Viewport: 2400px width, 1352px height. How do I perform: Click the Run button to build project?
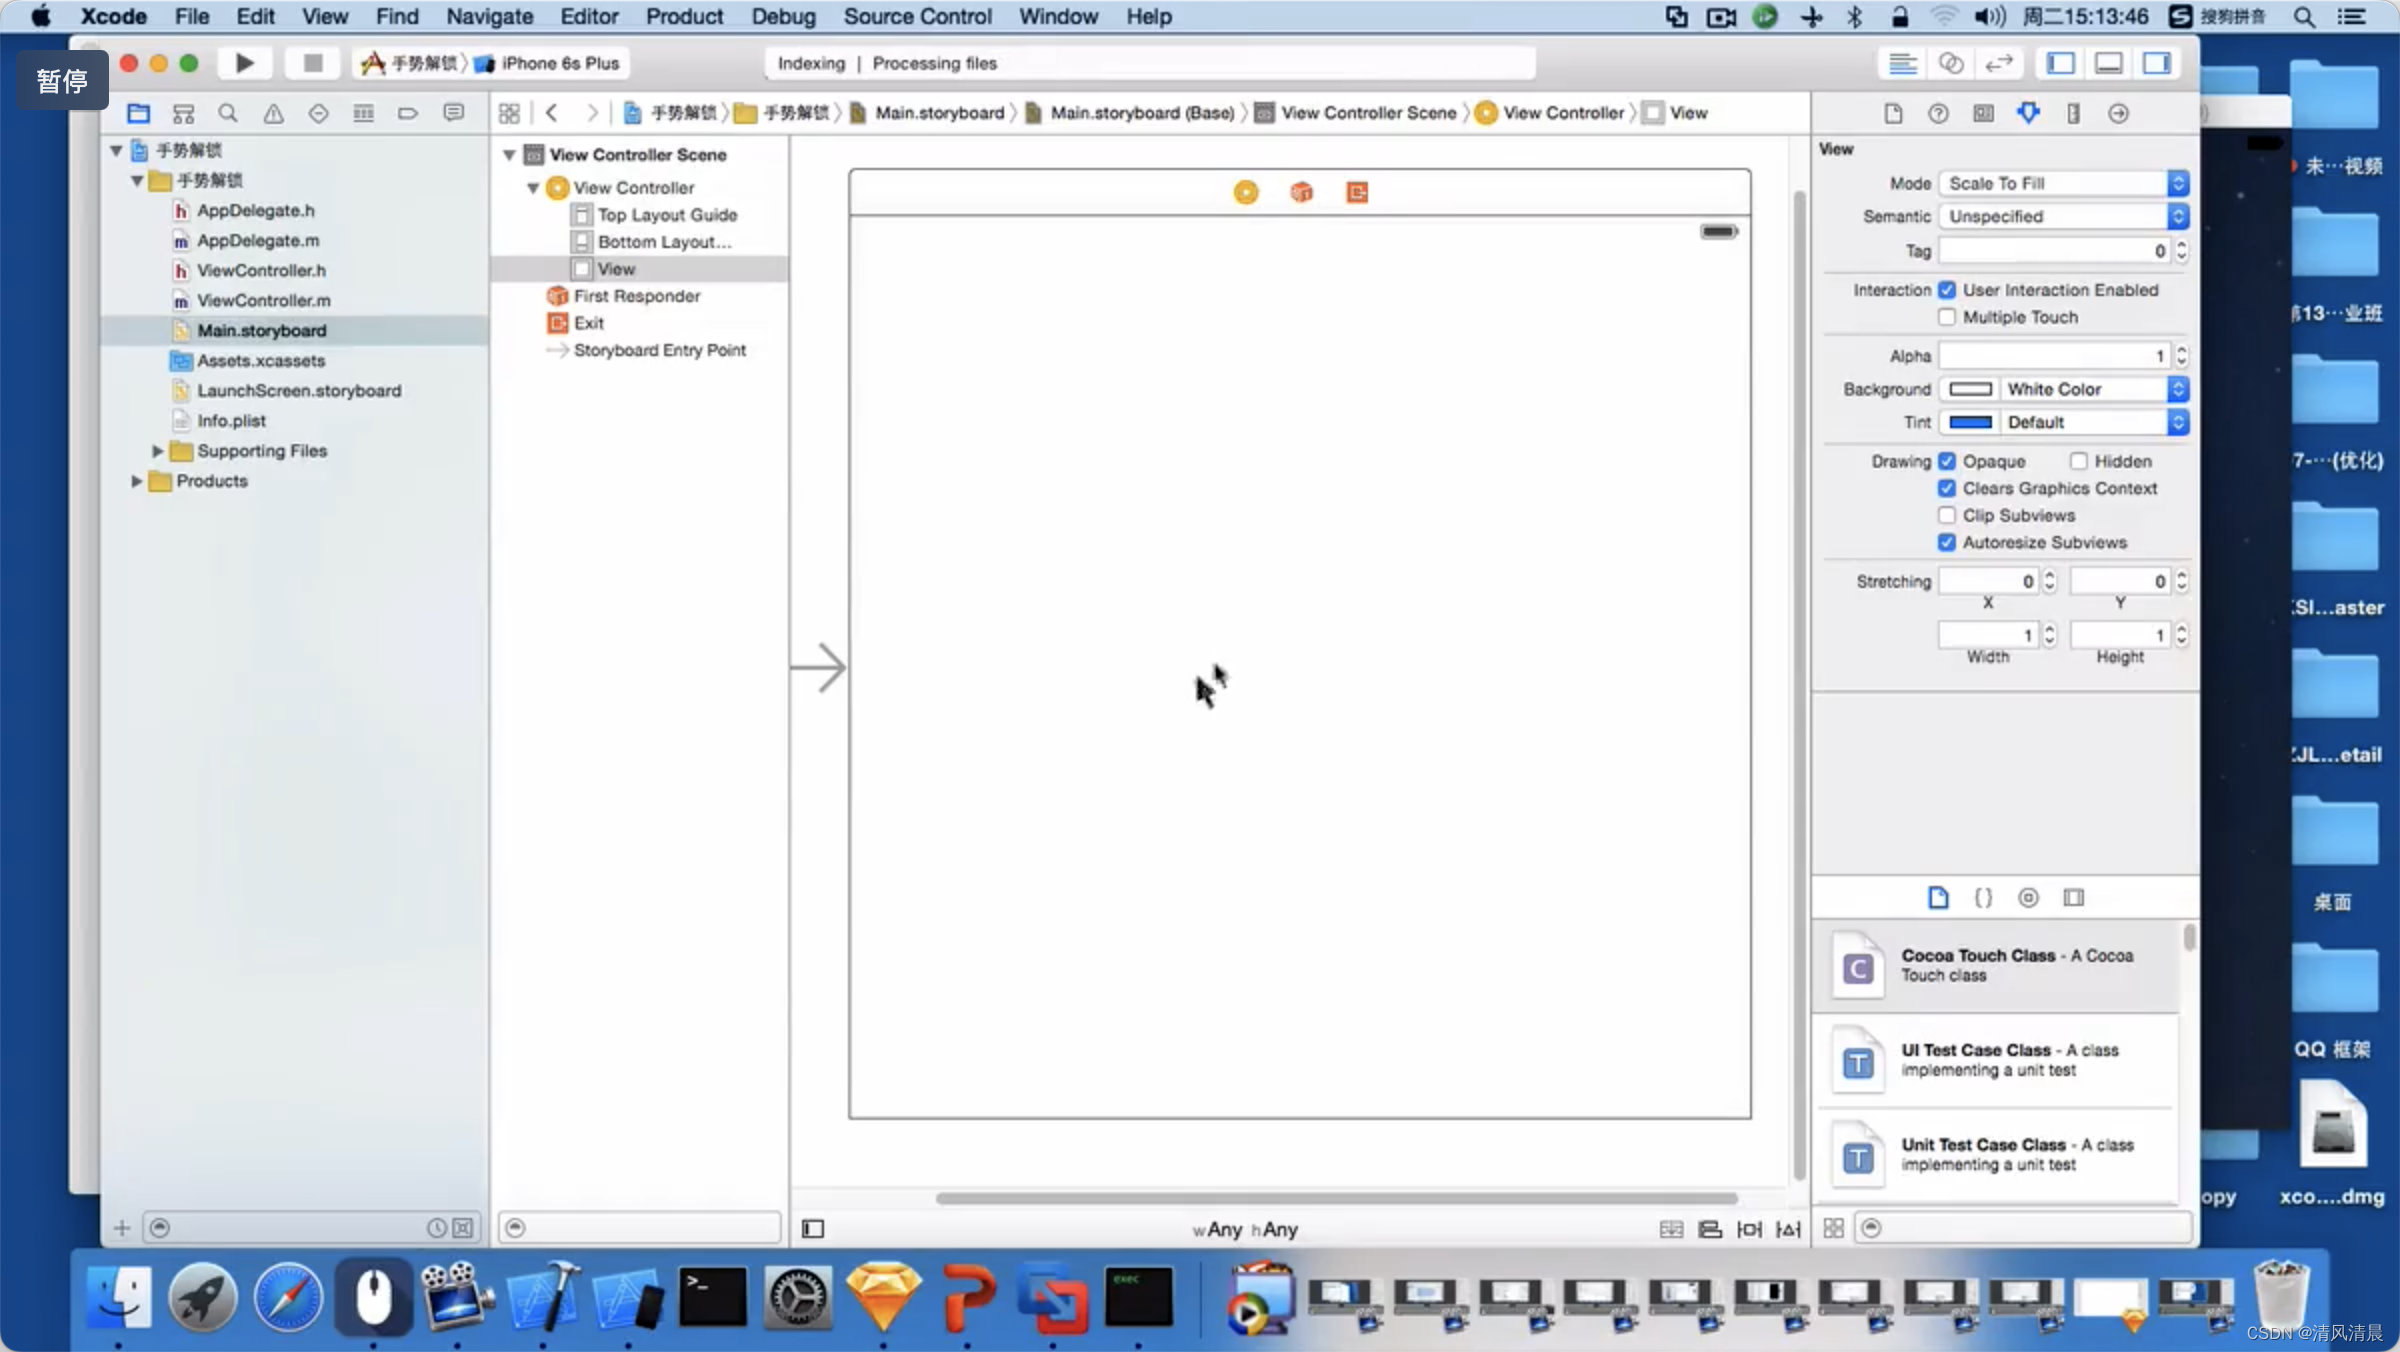coord(244,63)
